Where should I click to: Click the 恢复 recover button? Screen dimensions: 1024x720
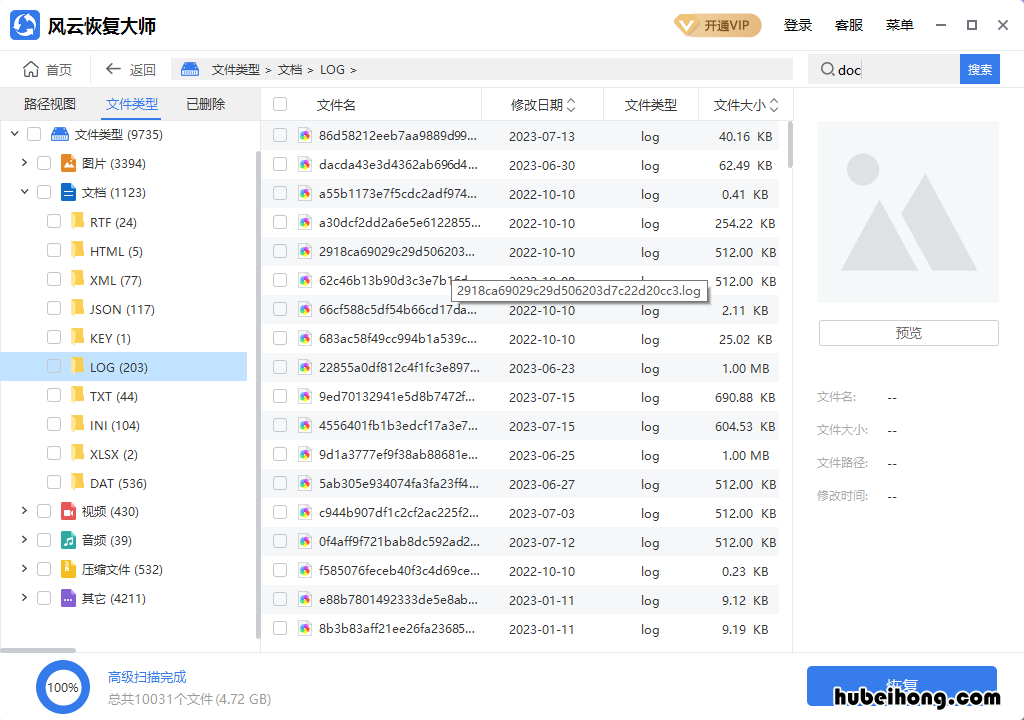click(x=902, y=685)
